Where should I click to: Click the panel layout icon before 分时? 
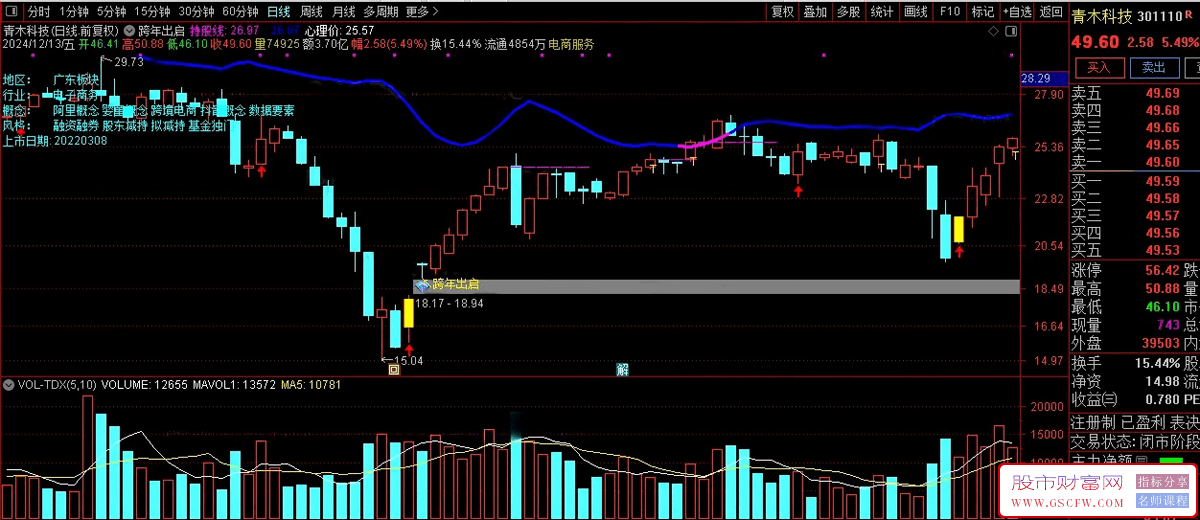point(11,12)
